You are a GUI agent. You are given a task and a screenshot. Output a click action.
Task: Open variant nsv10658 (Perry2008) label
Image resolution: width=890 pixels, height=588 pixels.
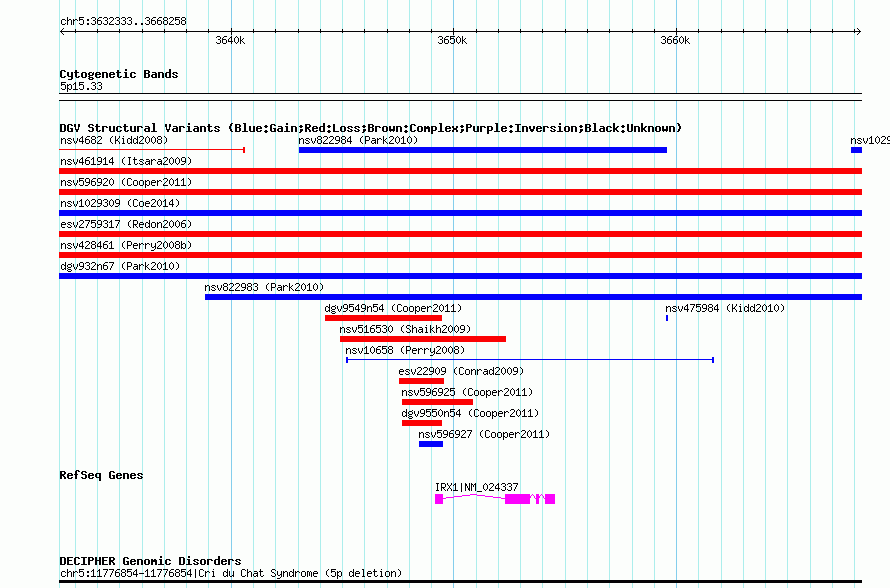(x=405, y=350)
